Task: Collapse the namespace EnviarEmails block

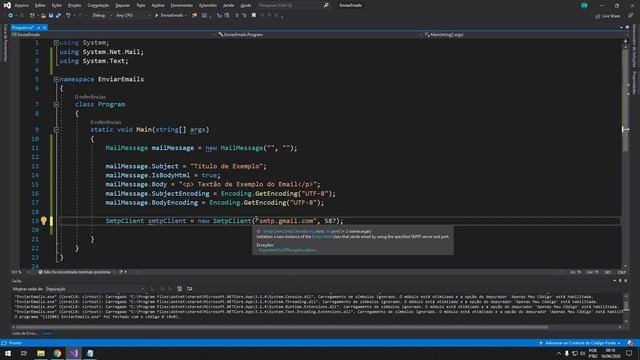Action: pos(56,79)
